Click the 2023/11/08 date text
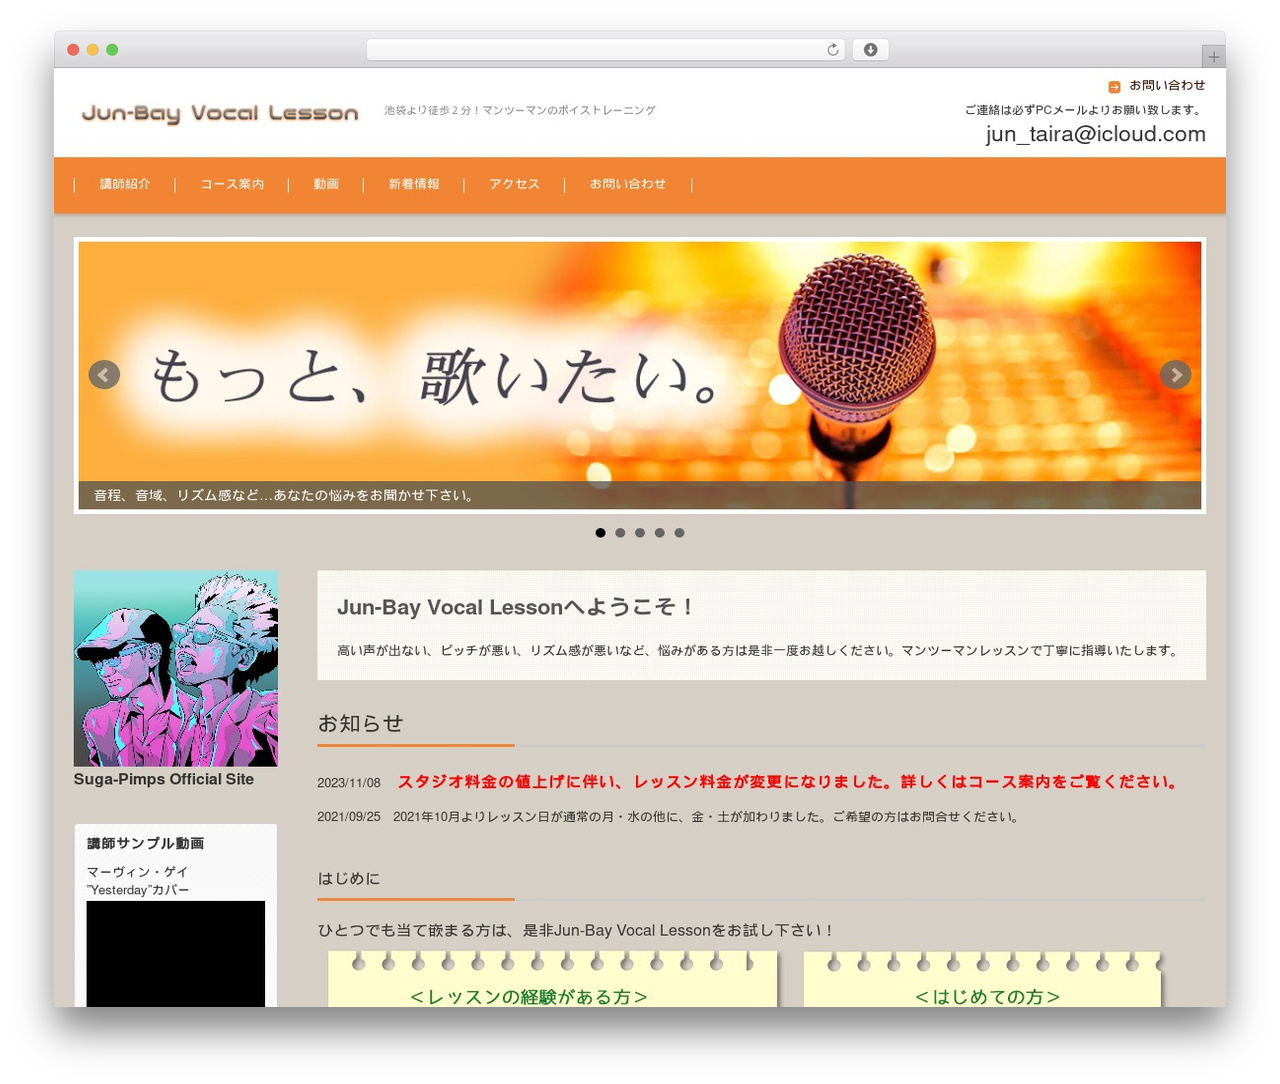Screen dimensions: 1280x1084 pos(349,783)
